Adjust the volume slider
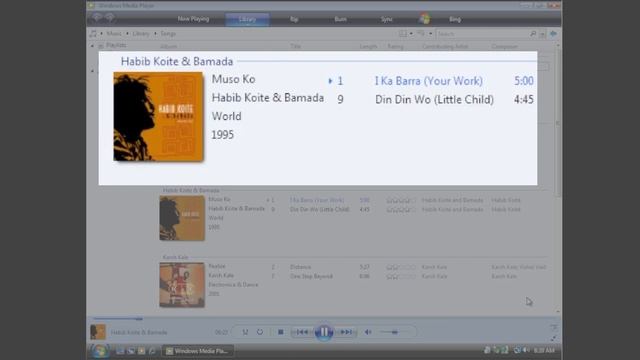Viewport: 640px width, 360px height. coord(393,332)
